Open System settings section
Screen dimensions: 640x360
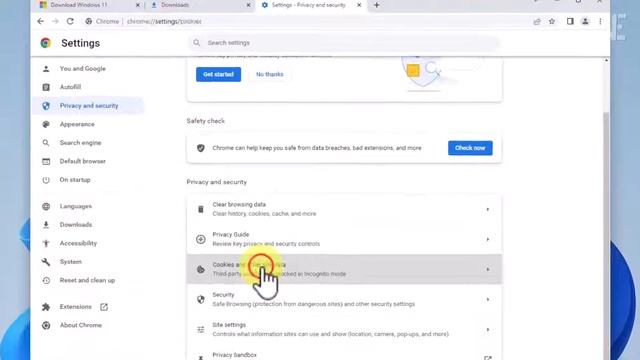click(x=70, y=262)
